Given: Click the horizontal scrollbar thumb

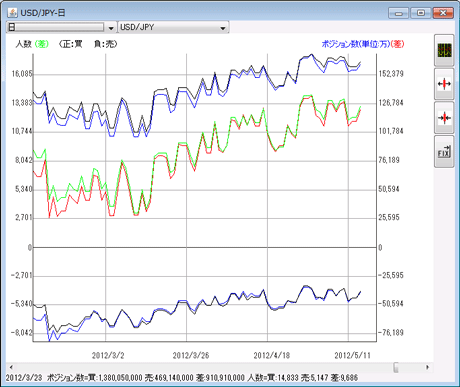Looking at the screenshot, I should point(396,367).
